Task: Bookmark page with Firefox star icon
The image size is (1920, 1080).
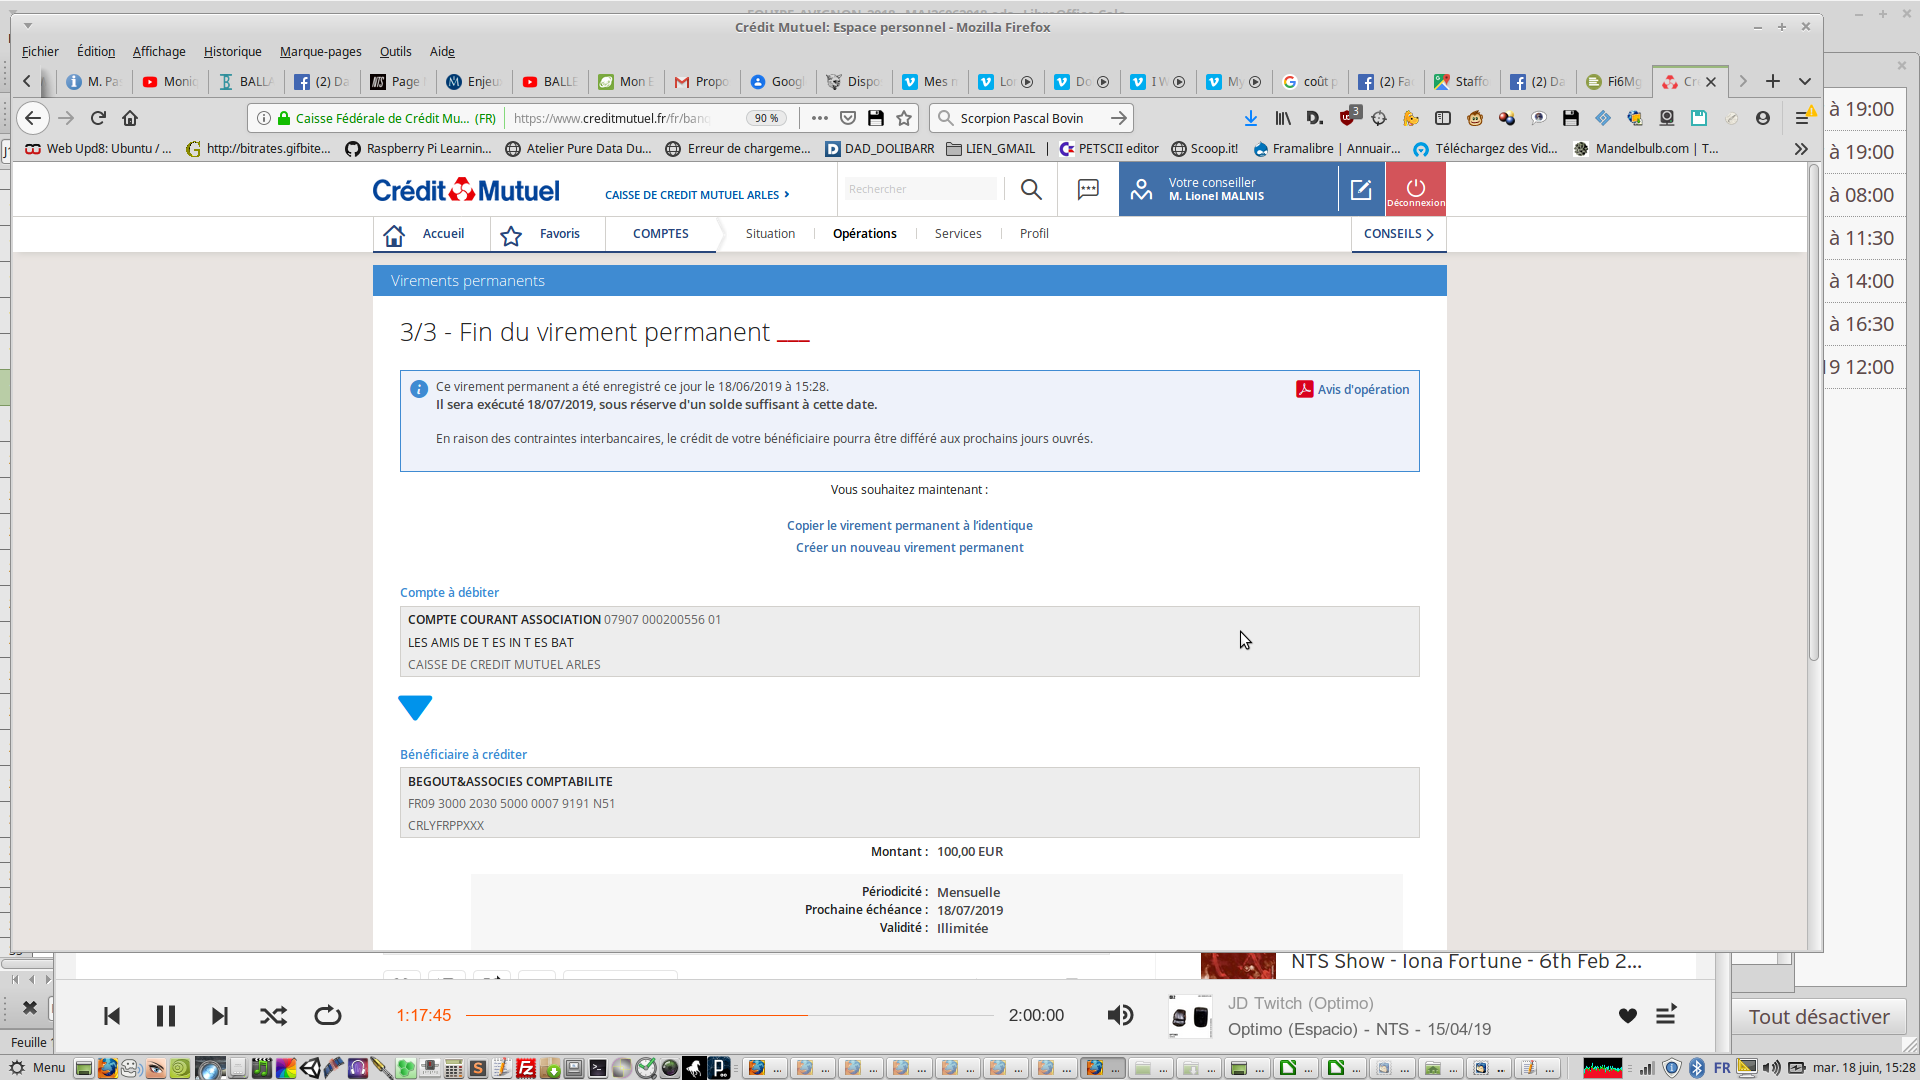Action: [904, 118]
